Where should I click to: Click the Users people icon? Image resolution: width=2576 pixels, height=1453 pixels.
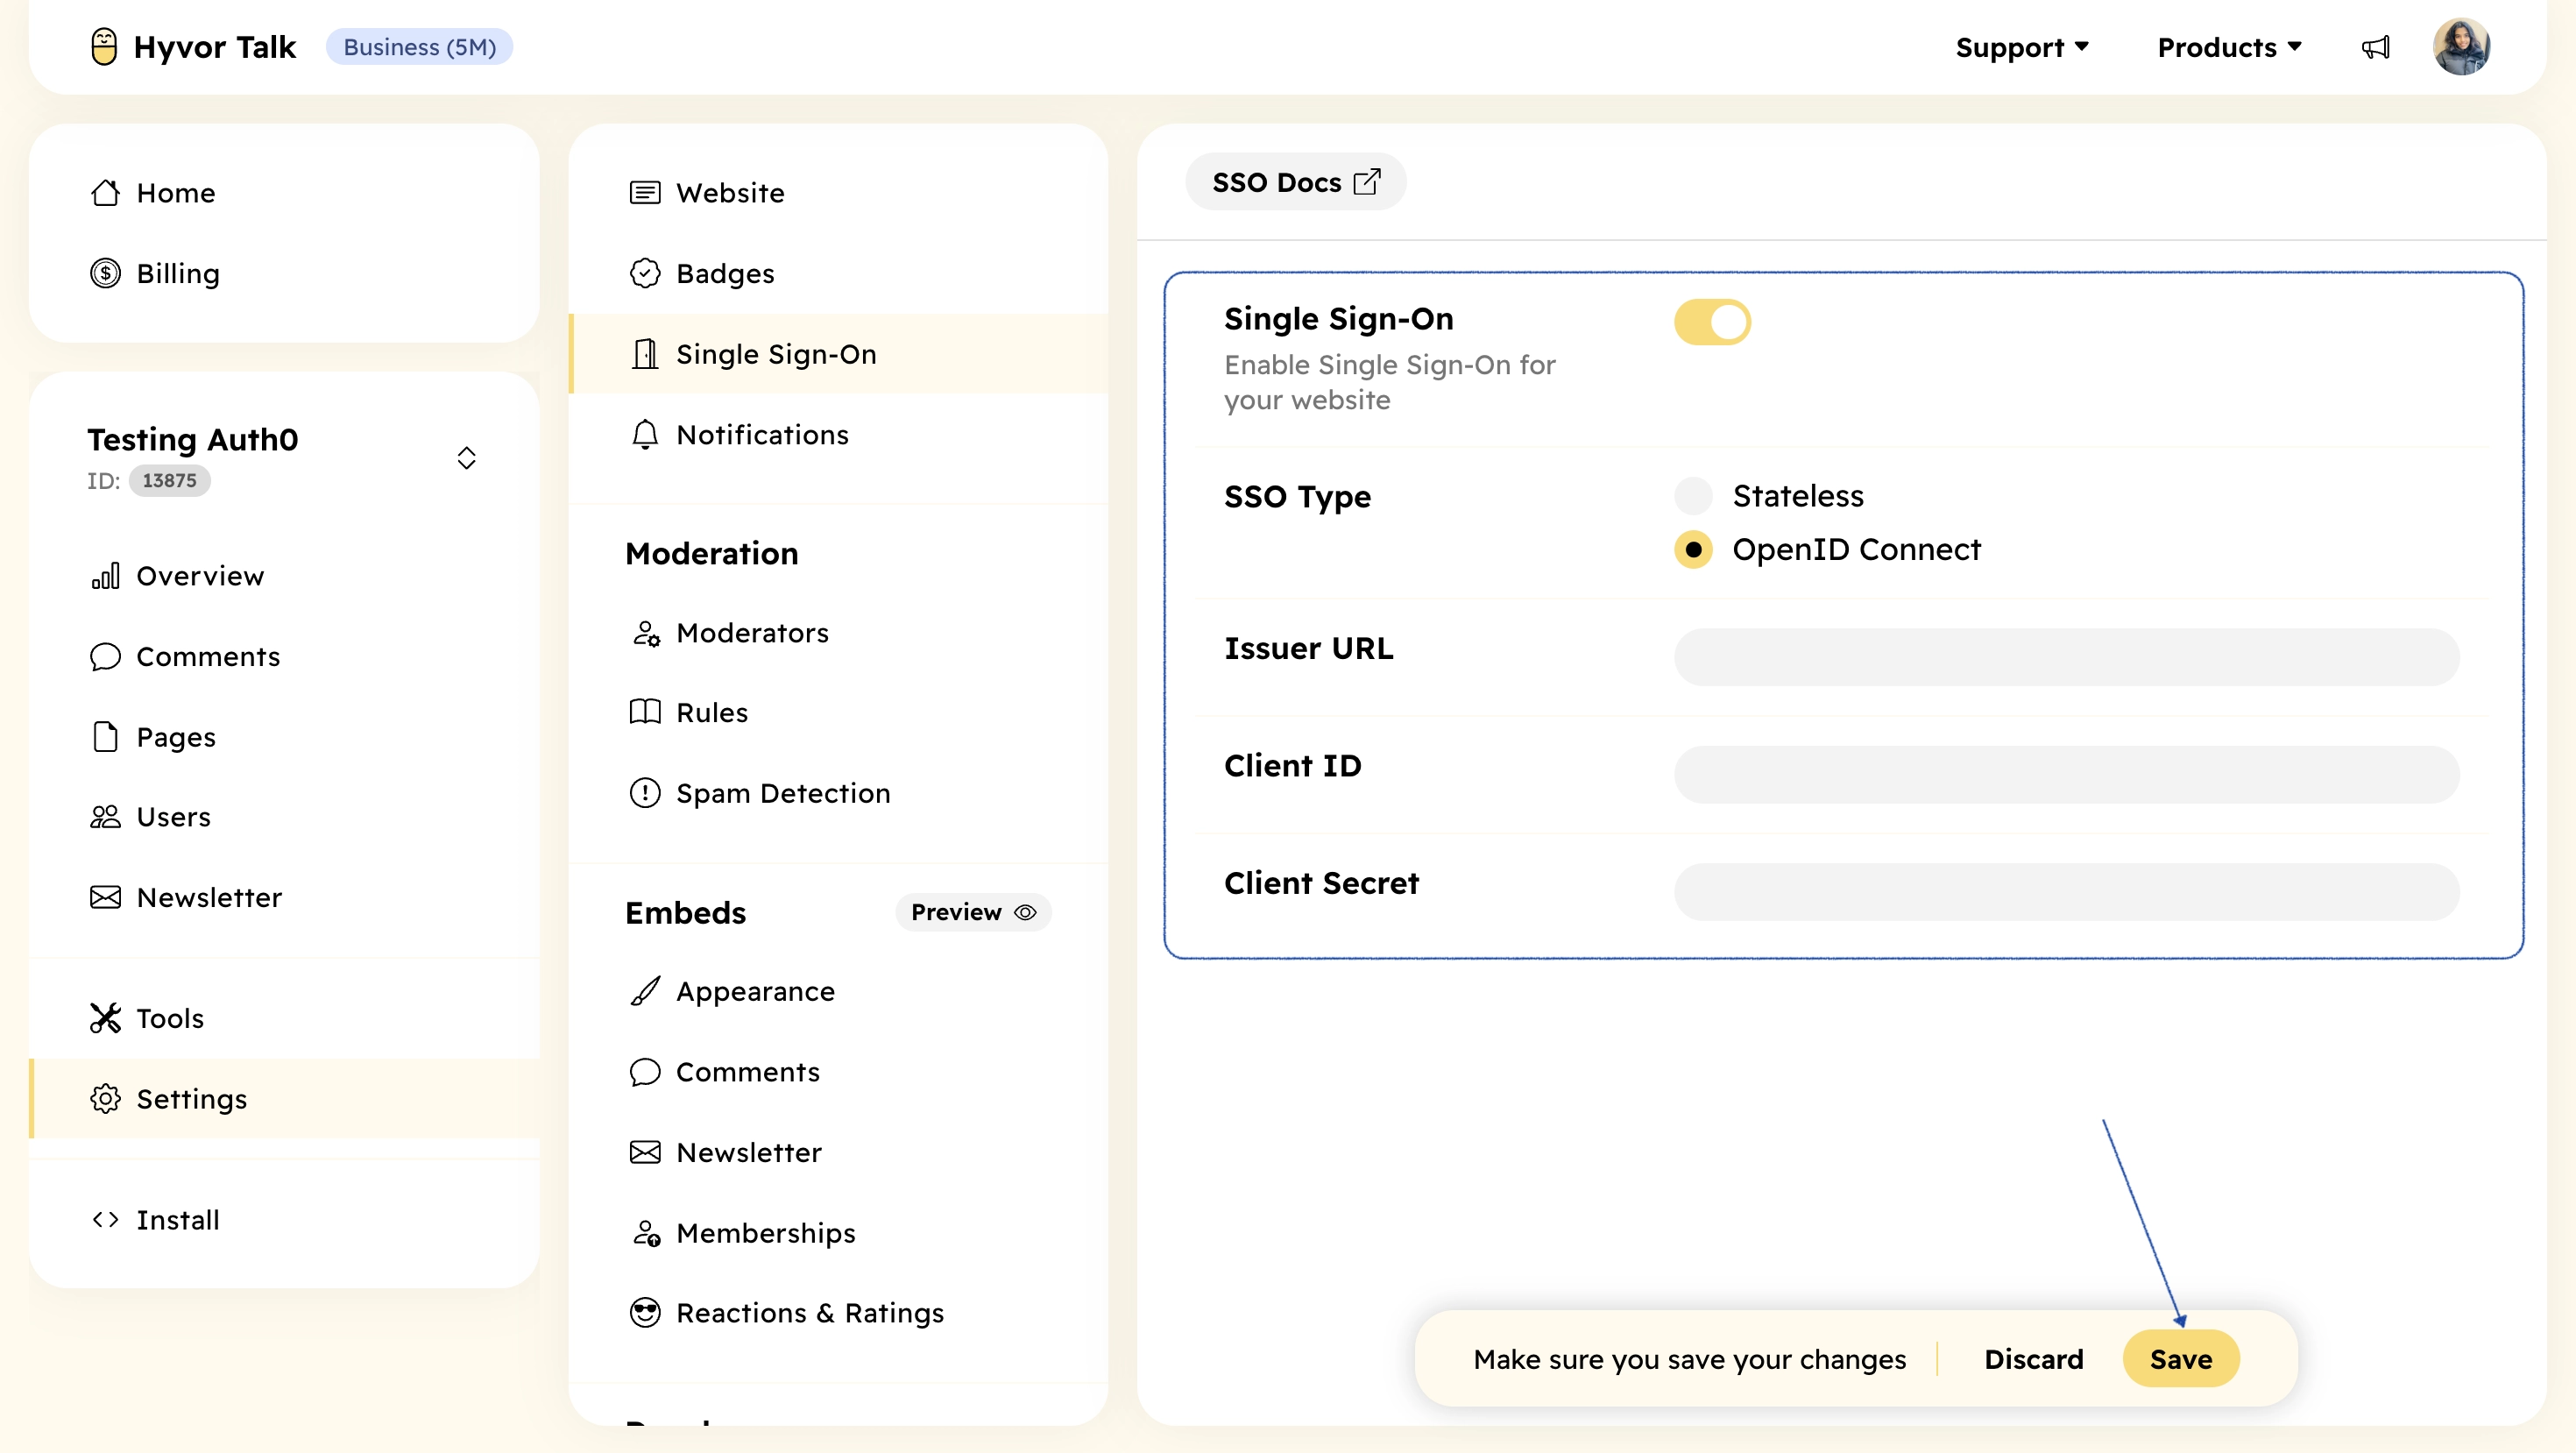tap(105, 817)
